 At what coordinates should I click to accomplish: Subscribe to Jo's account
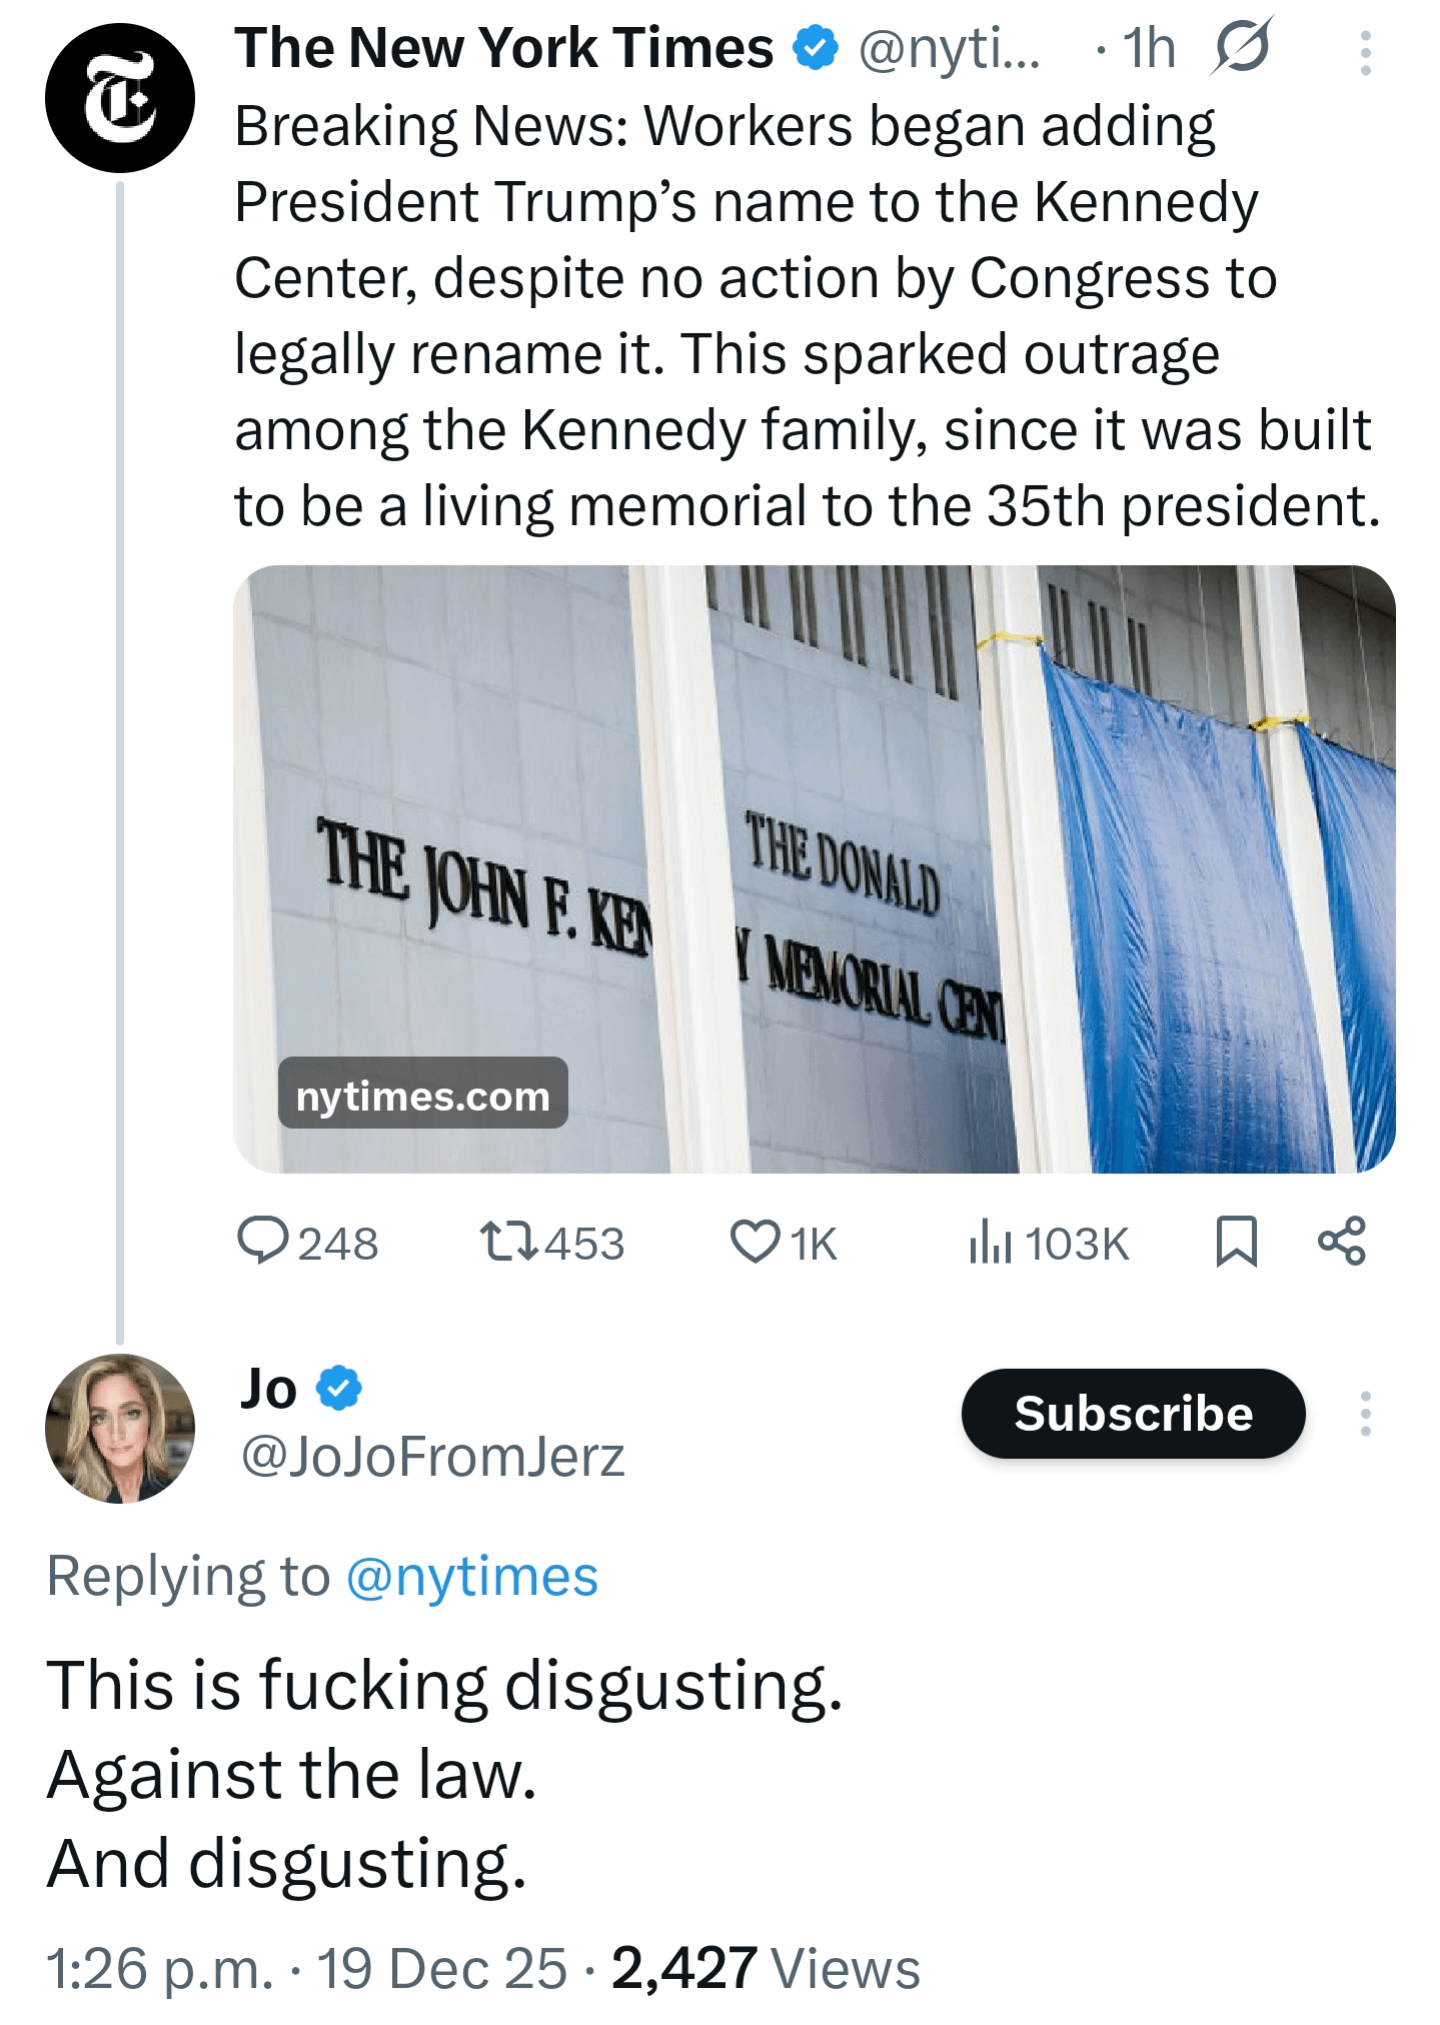[x=1133, y=1413]
